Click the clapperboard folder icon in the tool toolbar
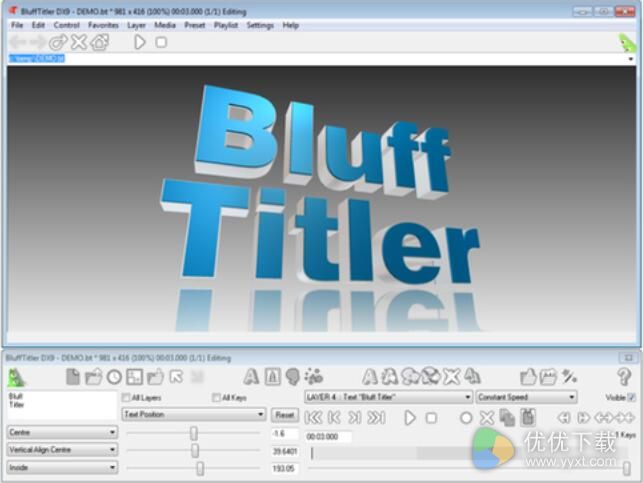 pos(549,376)
